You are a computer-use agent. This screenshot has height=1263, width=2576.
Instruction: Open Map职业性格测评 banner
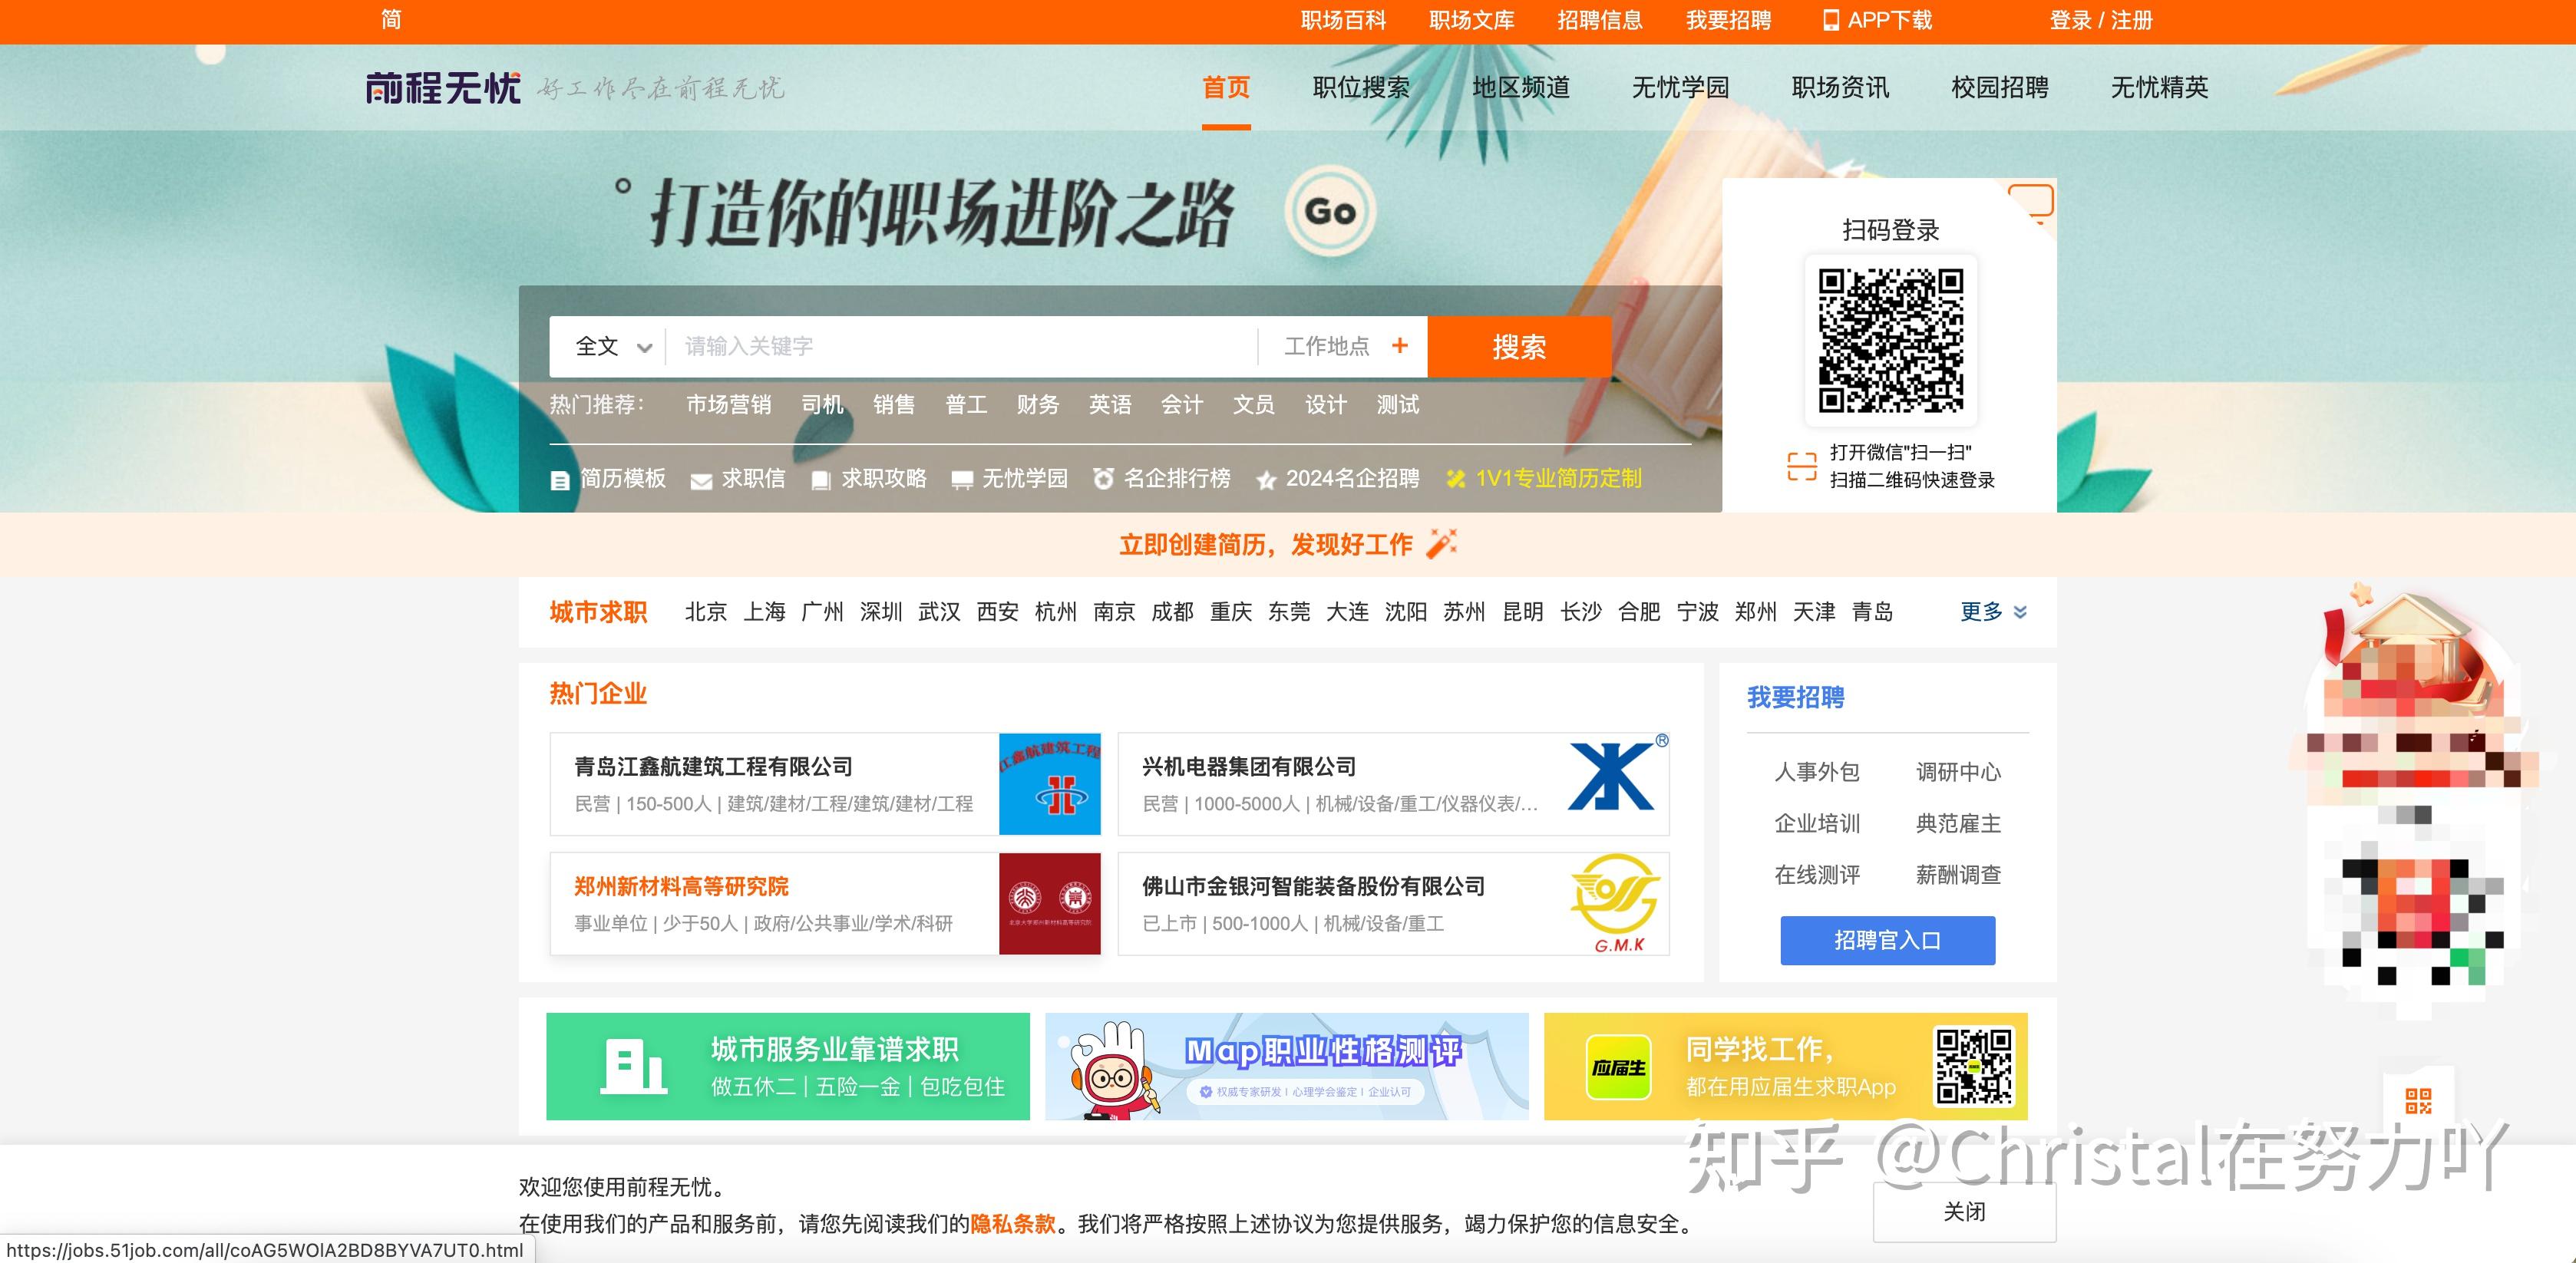pyautogui.click(x=1286, y=1066)
